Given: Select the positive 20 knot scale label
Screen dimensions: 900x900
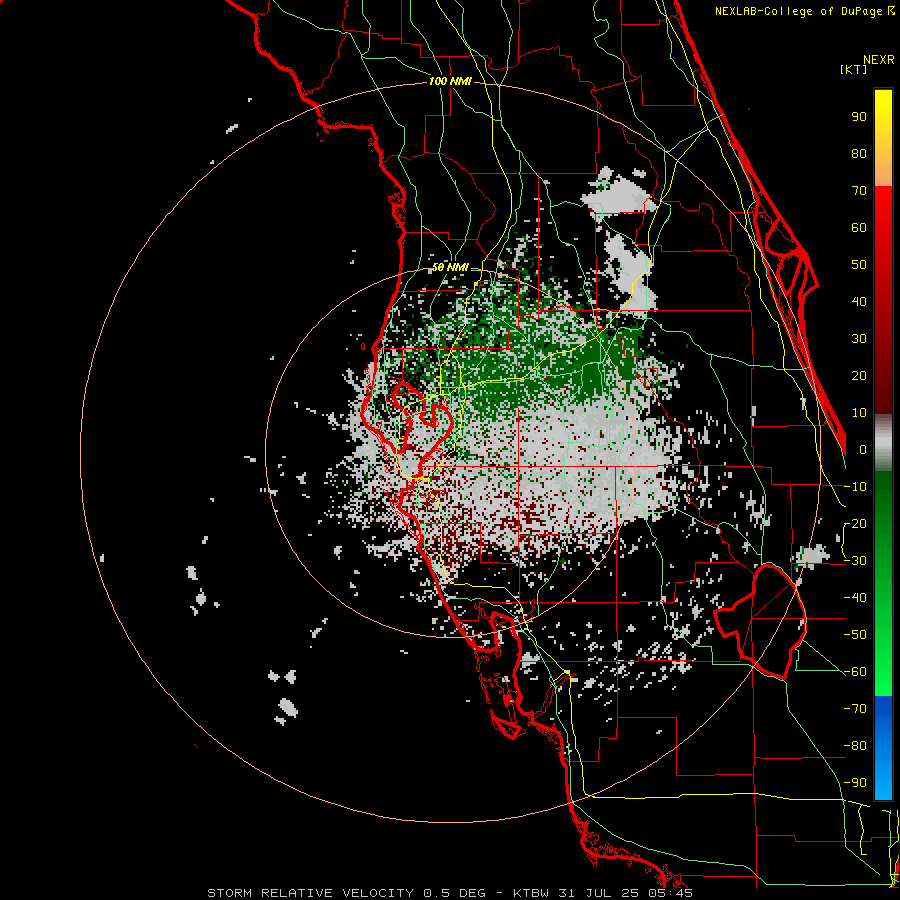Looking at the screenshot, I should click(x=859, y=376).
